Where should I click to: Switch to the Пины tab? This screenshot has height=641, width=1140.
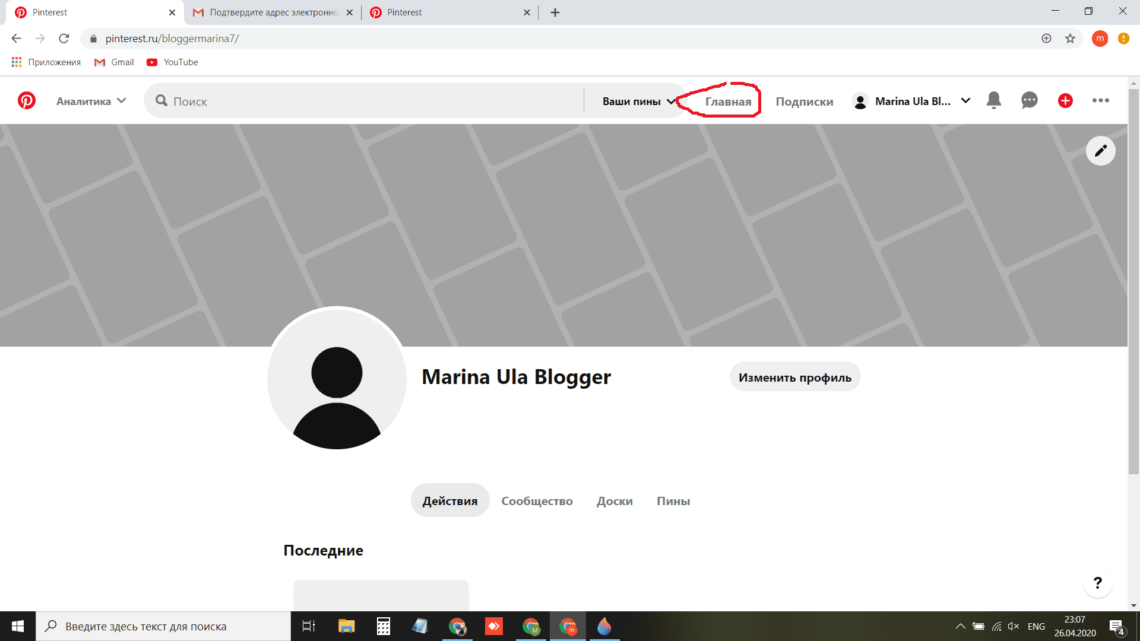(x=673, y=501)
